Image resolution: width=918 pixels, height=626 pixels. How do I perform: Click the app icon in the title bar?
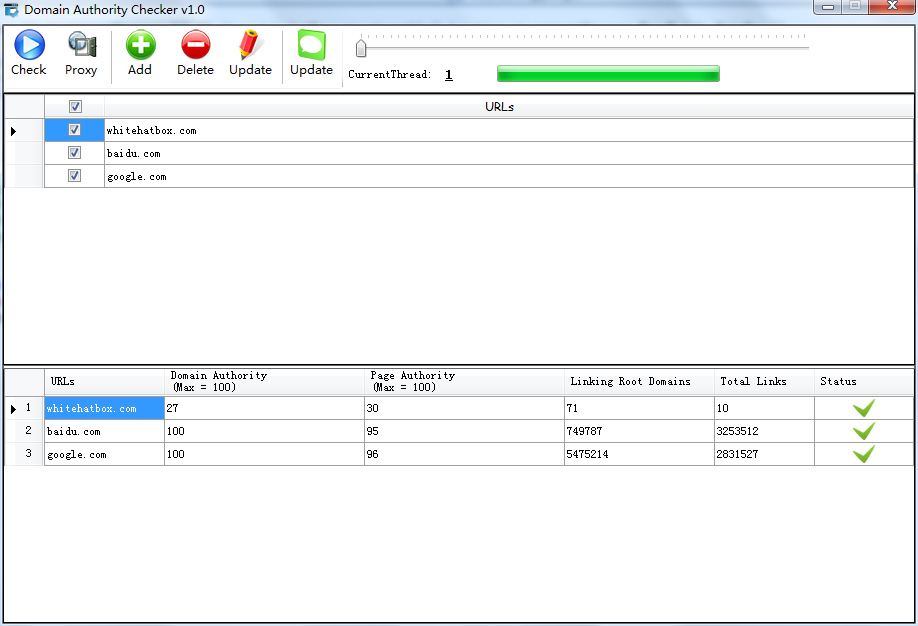click(x=11, y=10)
